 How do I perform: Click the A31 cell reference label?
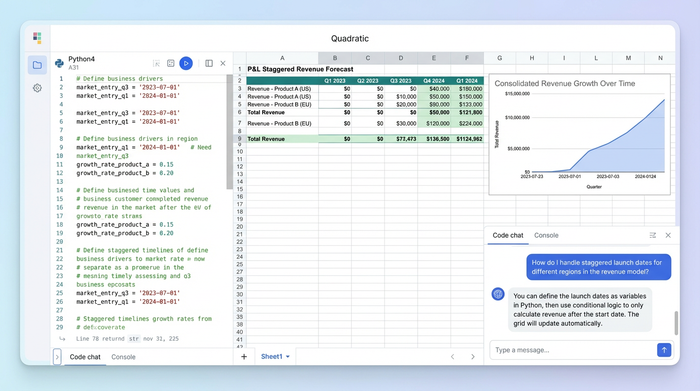74,67
